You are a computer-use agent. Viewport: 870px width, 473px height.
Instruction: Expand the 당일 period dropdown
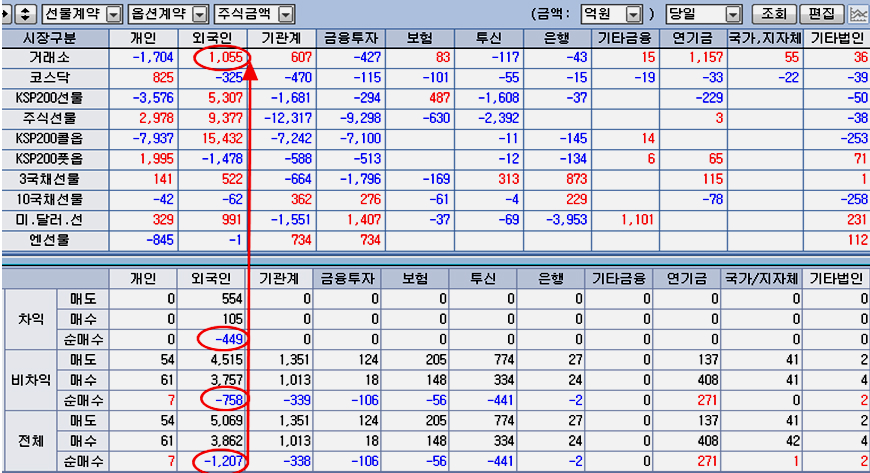[x=733, y=14]
